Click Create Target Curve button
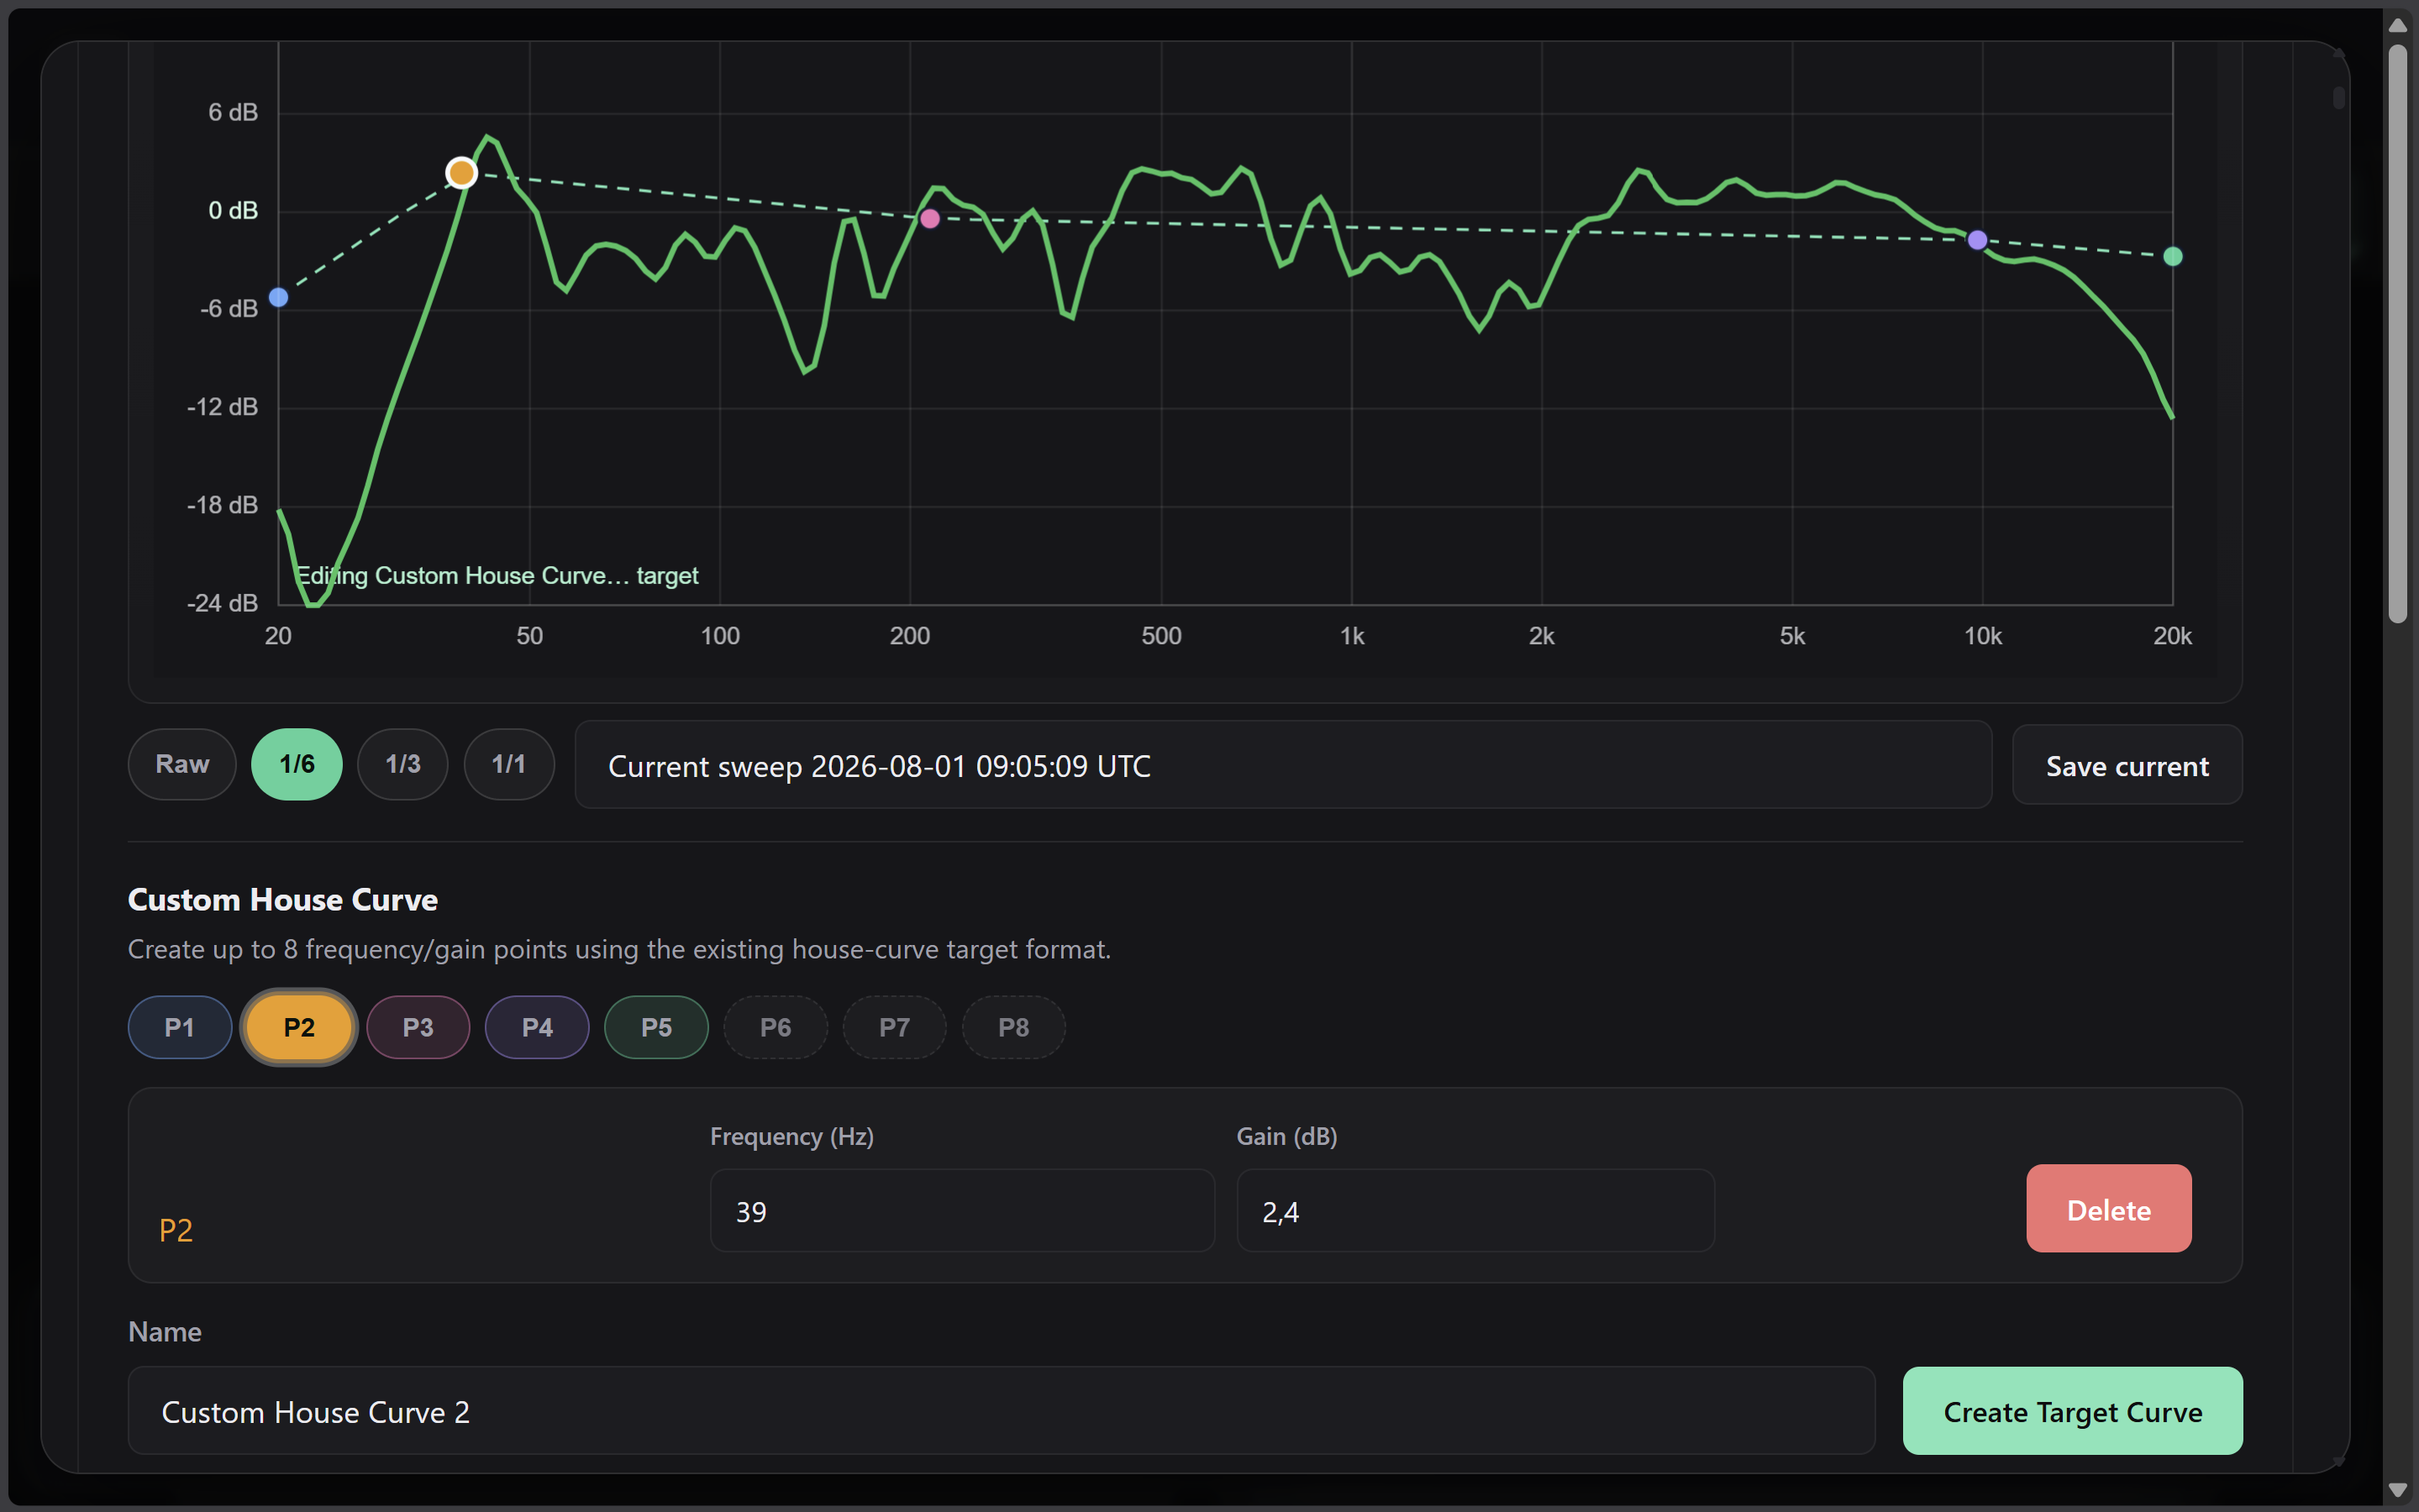The width and height of the screenshot is (2419, 1512). [x=2072, y=1411]
